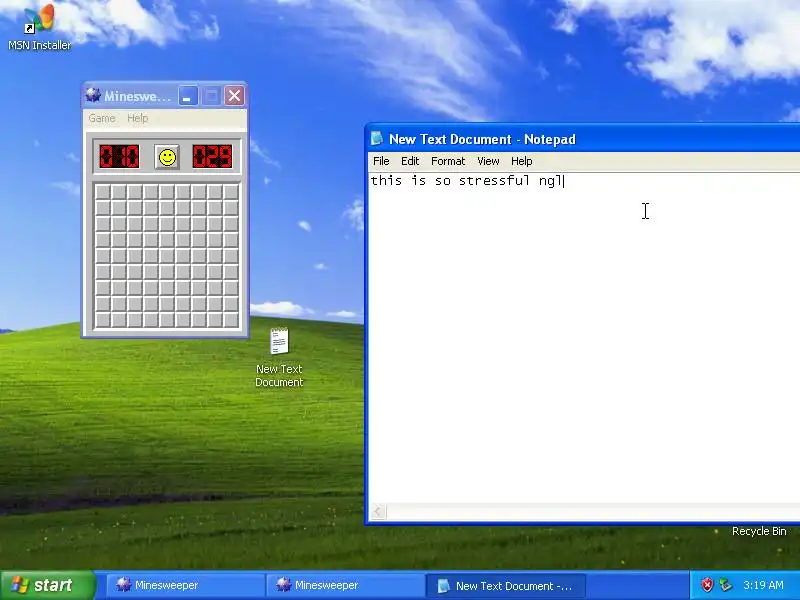This screenshot has height=600, width=800.
Task: Open the MSN Installer desktop shortcut
Action: tap(39, 27)
